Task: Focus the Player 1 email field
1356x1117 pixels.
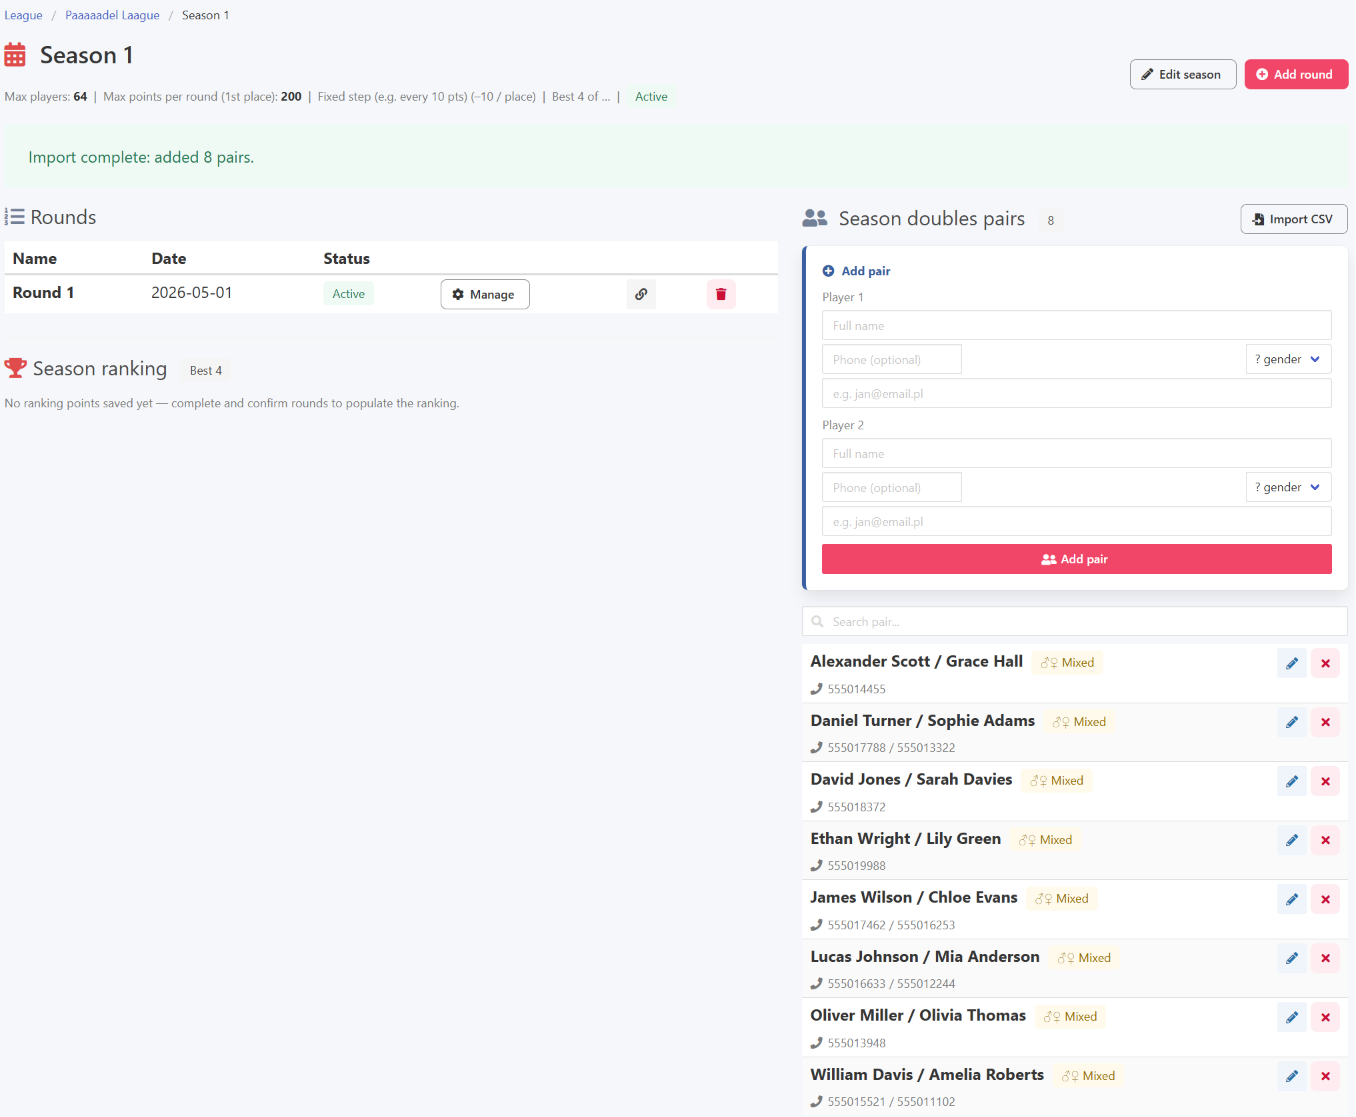Action: pyautogui.click(x=1076, y=393)
